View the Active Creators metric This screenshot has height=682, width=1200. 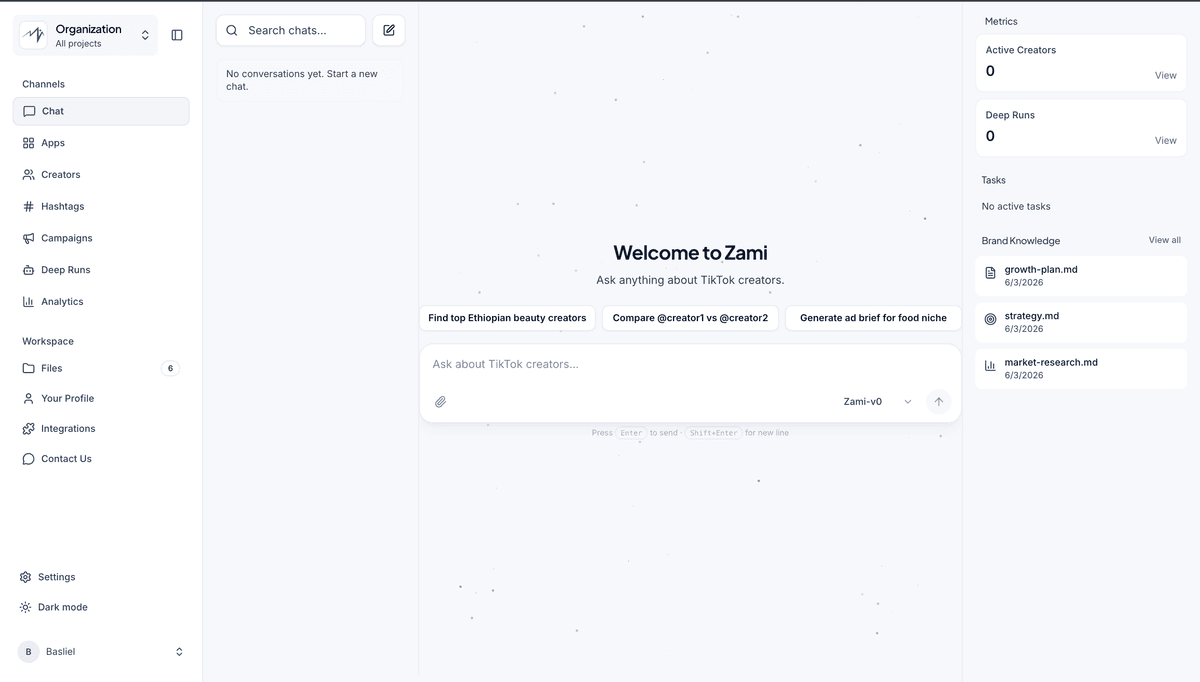click(1166, 75)
